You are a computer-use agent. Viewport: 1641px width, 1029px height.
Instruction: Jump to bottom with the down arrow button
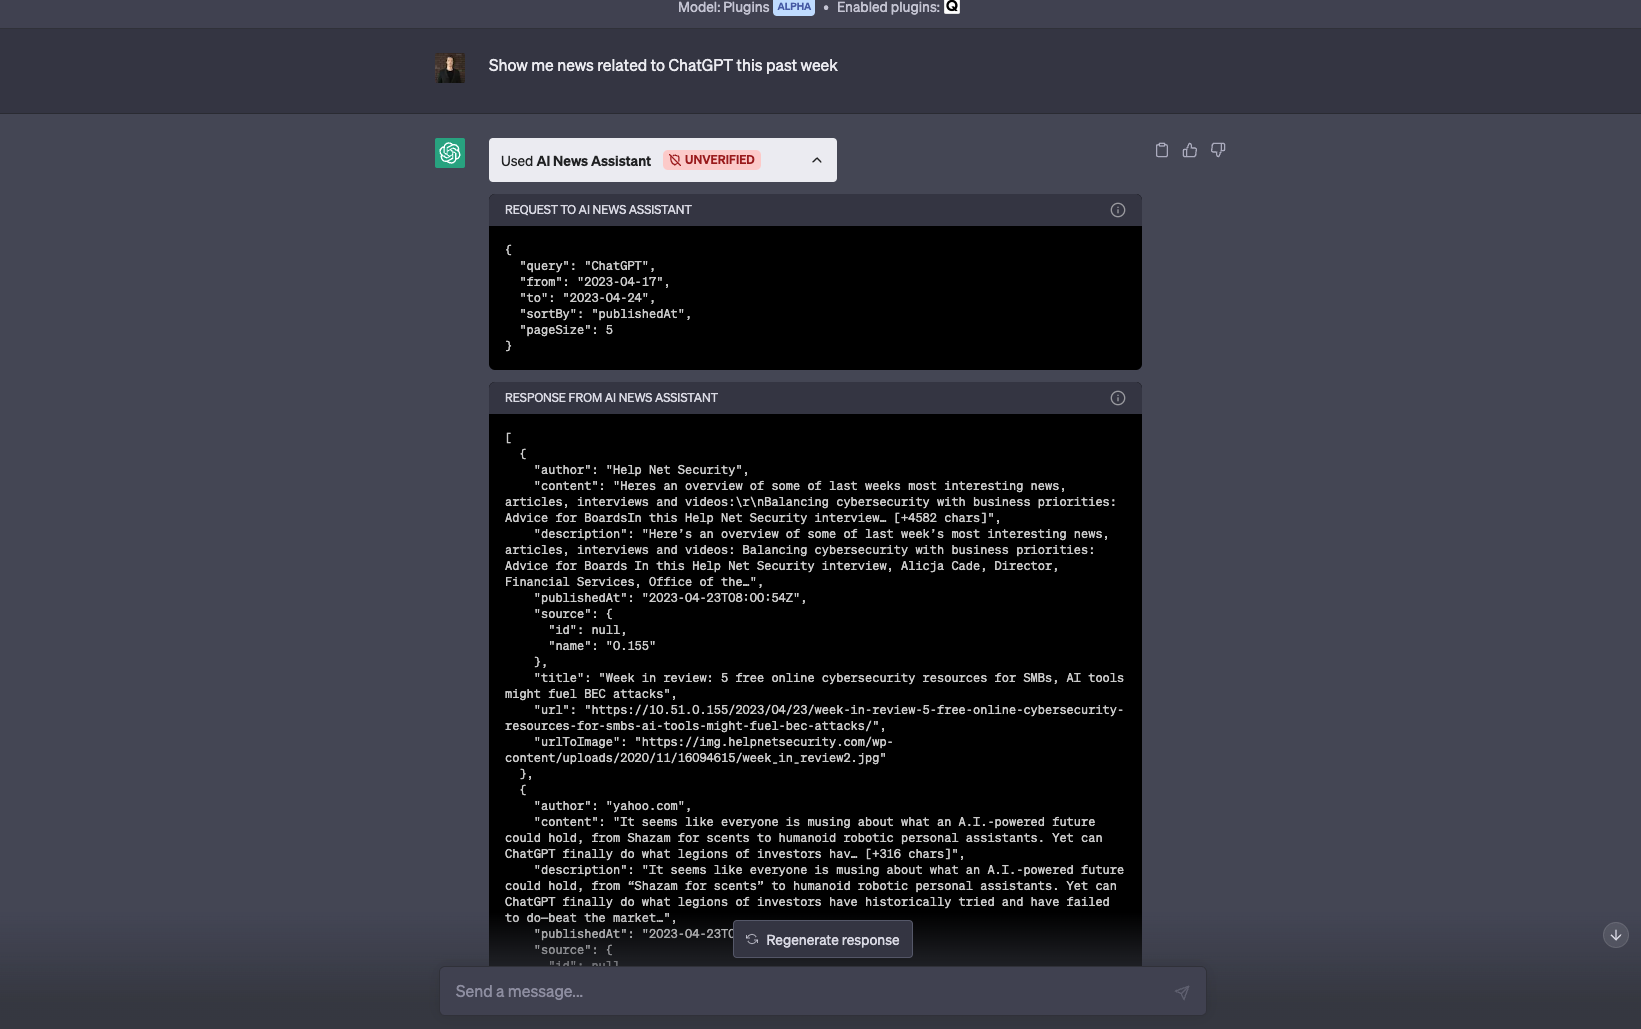1615,935
